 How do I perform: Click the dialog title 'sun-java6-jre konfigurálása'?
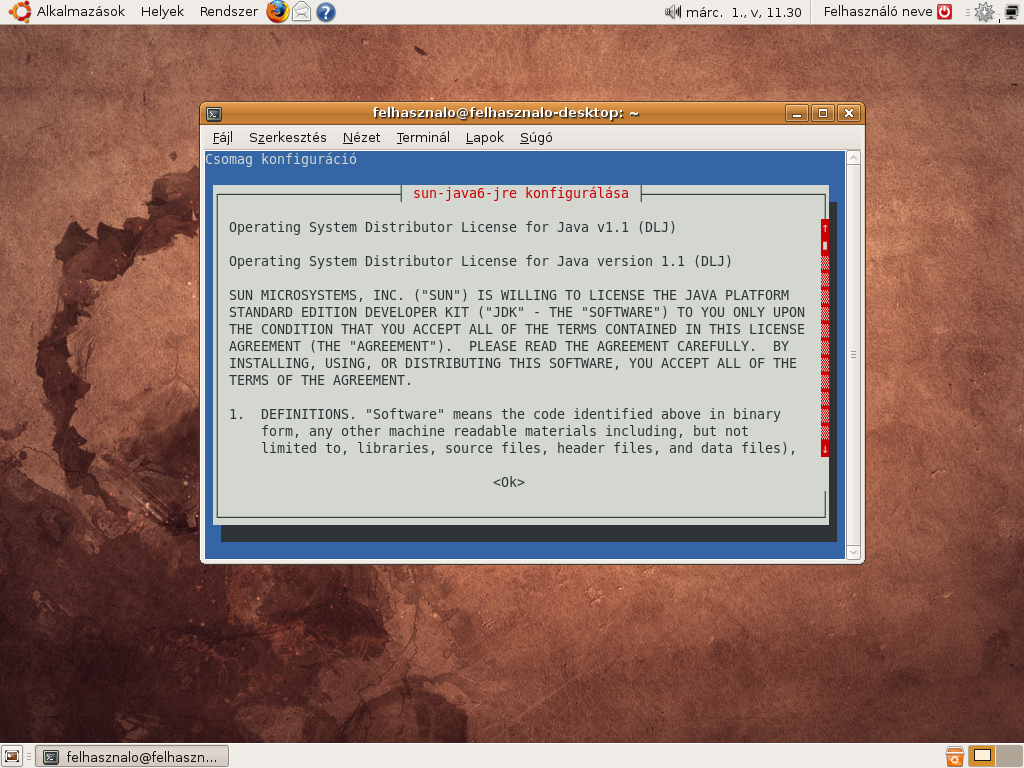pos(521,193)
